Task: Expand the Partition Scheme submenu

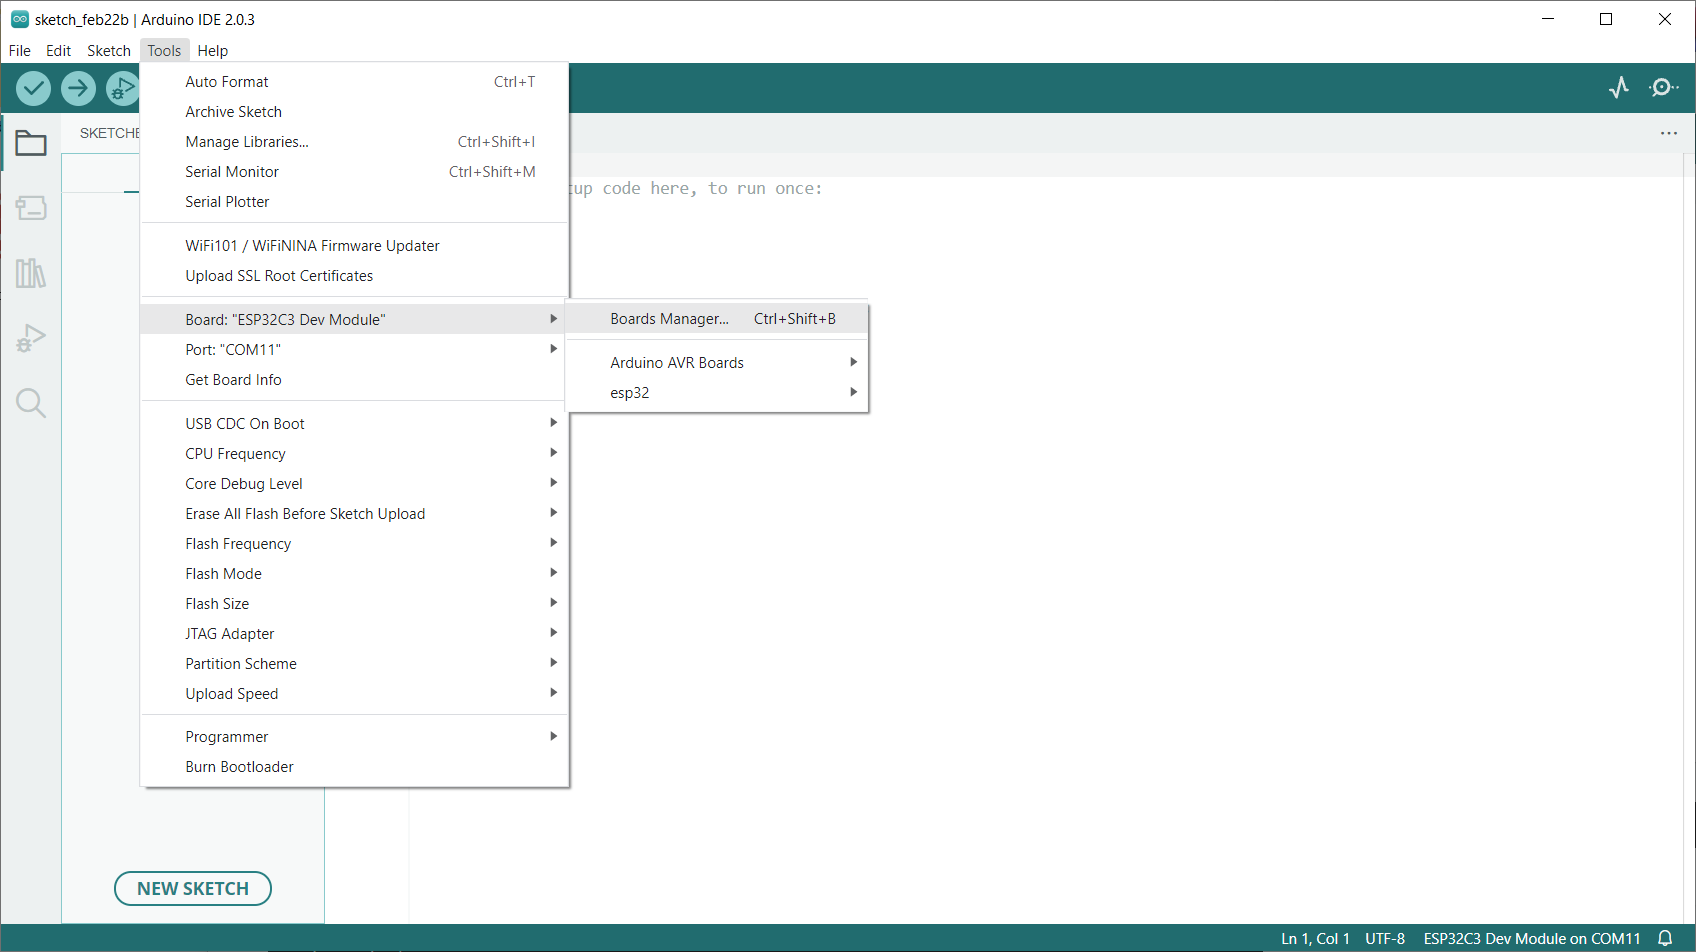Action: pyautogui.click(x=355, y=664)
